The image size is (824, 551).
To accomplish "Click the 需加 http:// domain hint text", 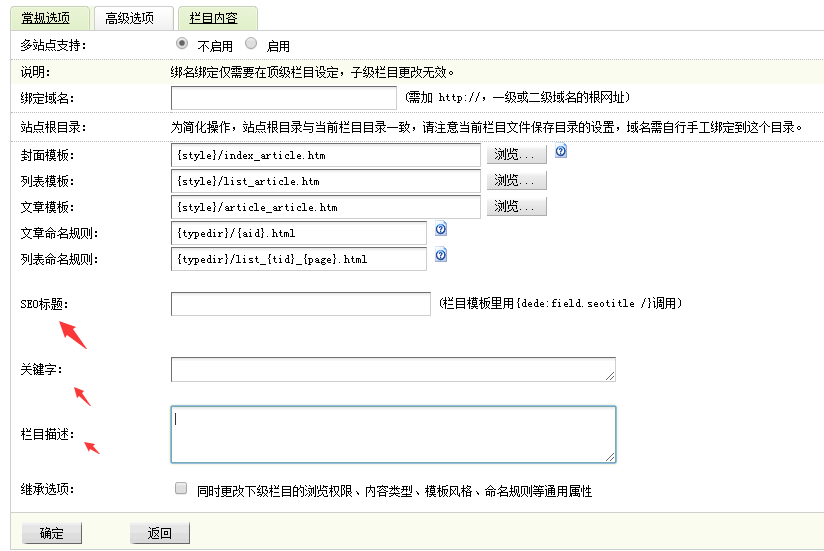I will pos(517,97).
